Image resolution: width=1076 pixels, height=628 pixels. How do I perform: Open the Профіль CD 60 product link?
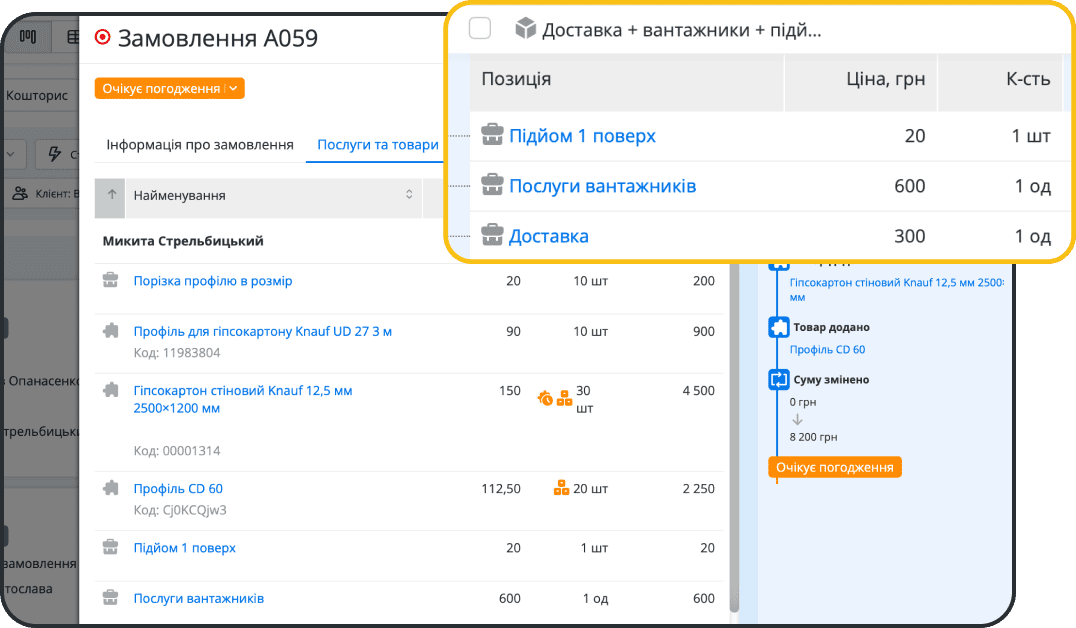click(x=178, y=489)
